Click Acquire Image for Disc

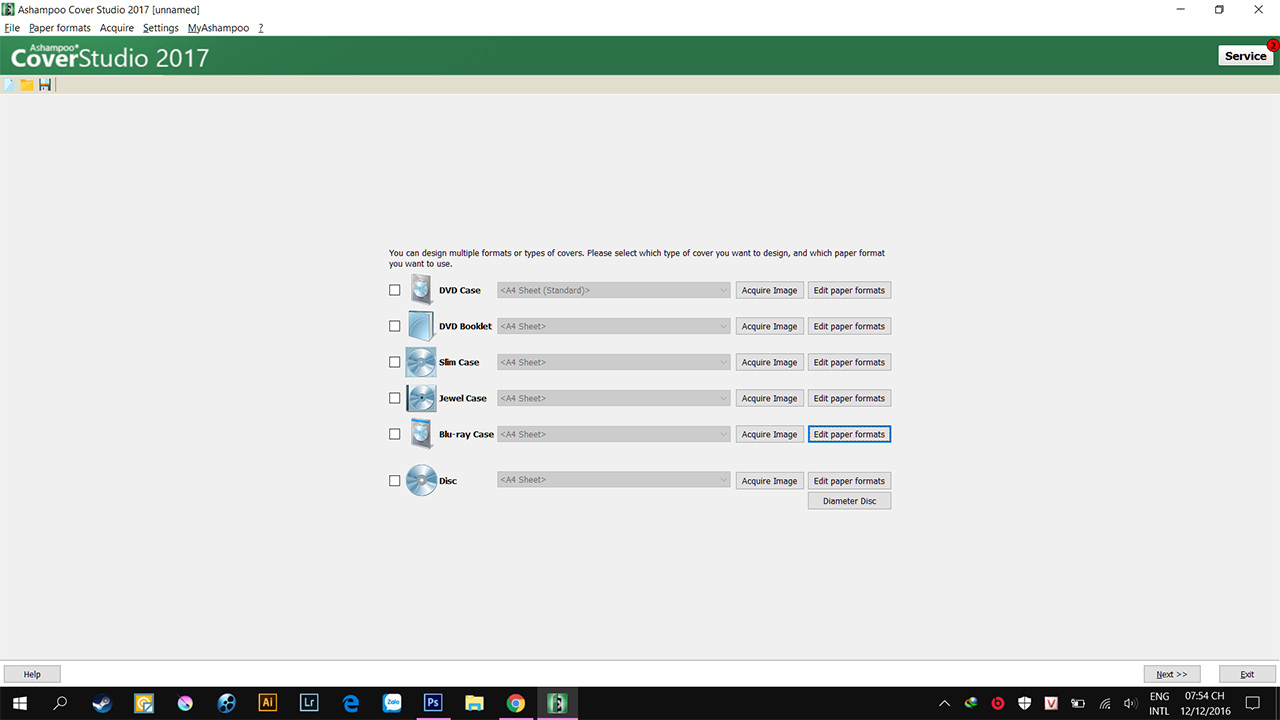click(770, 481)
